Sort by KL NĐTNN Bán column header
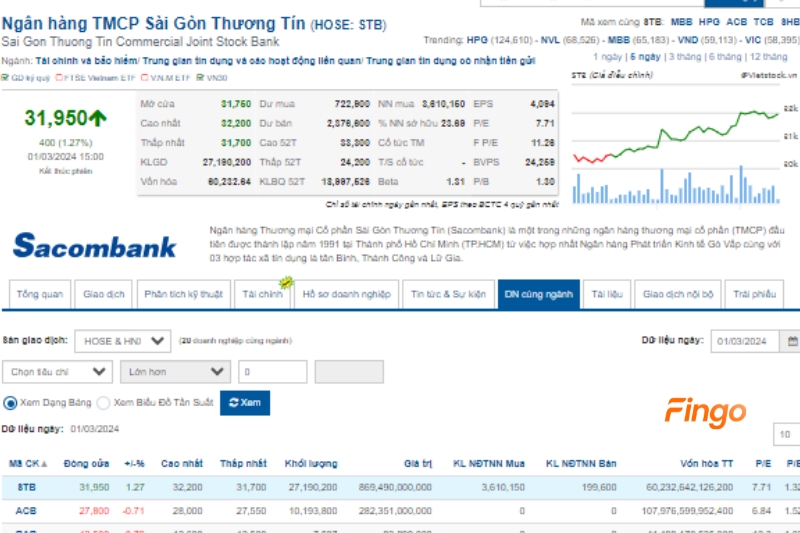The image size is (800, 533). 581,464
